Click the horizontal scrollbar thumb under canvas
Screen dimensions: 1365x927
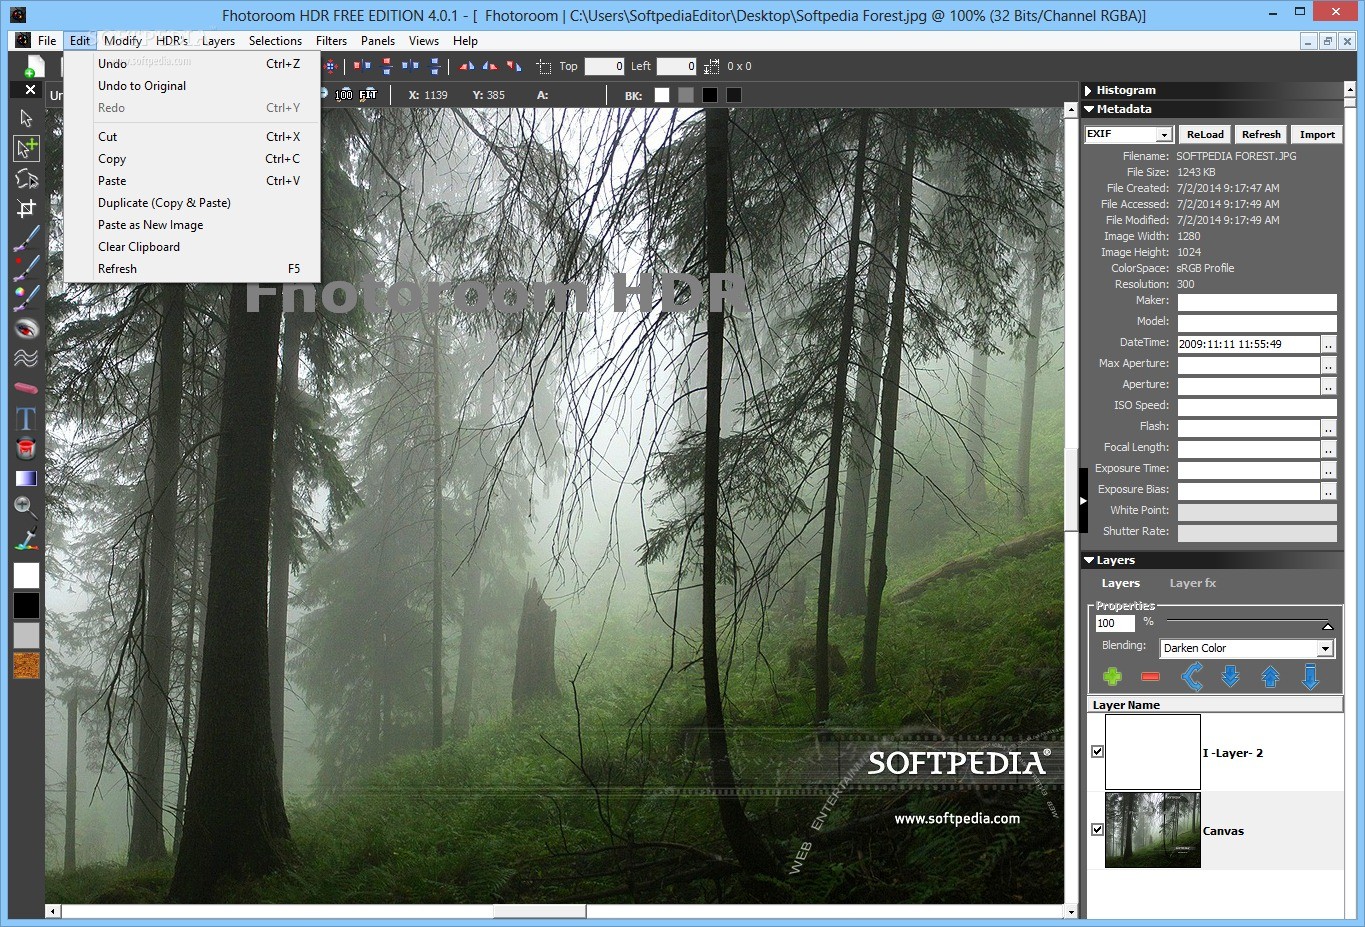click(539, 911)
